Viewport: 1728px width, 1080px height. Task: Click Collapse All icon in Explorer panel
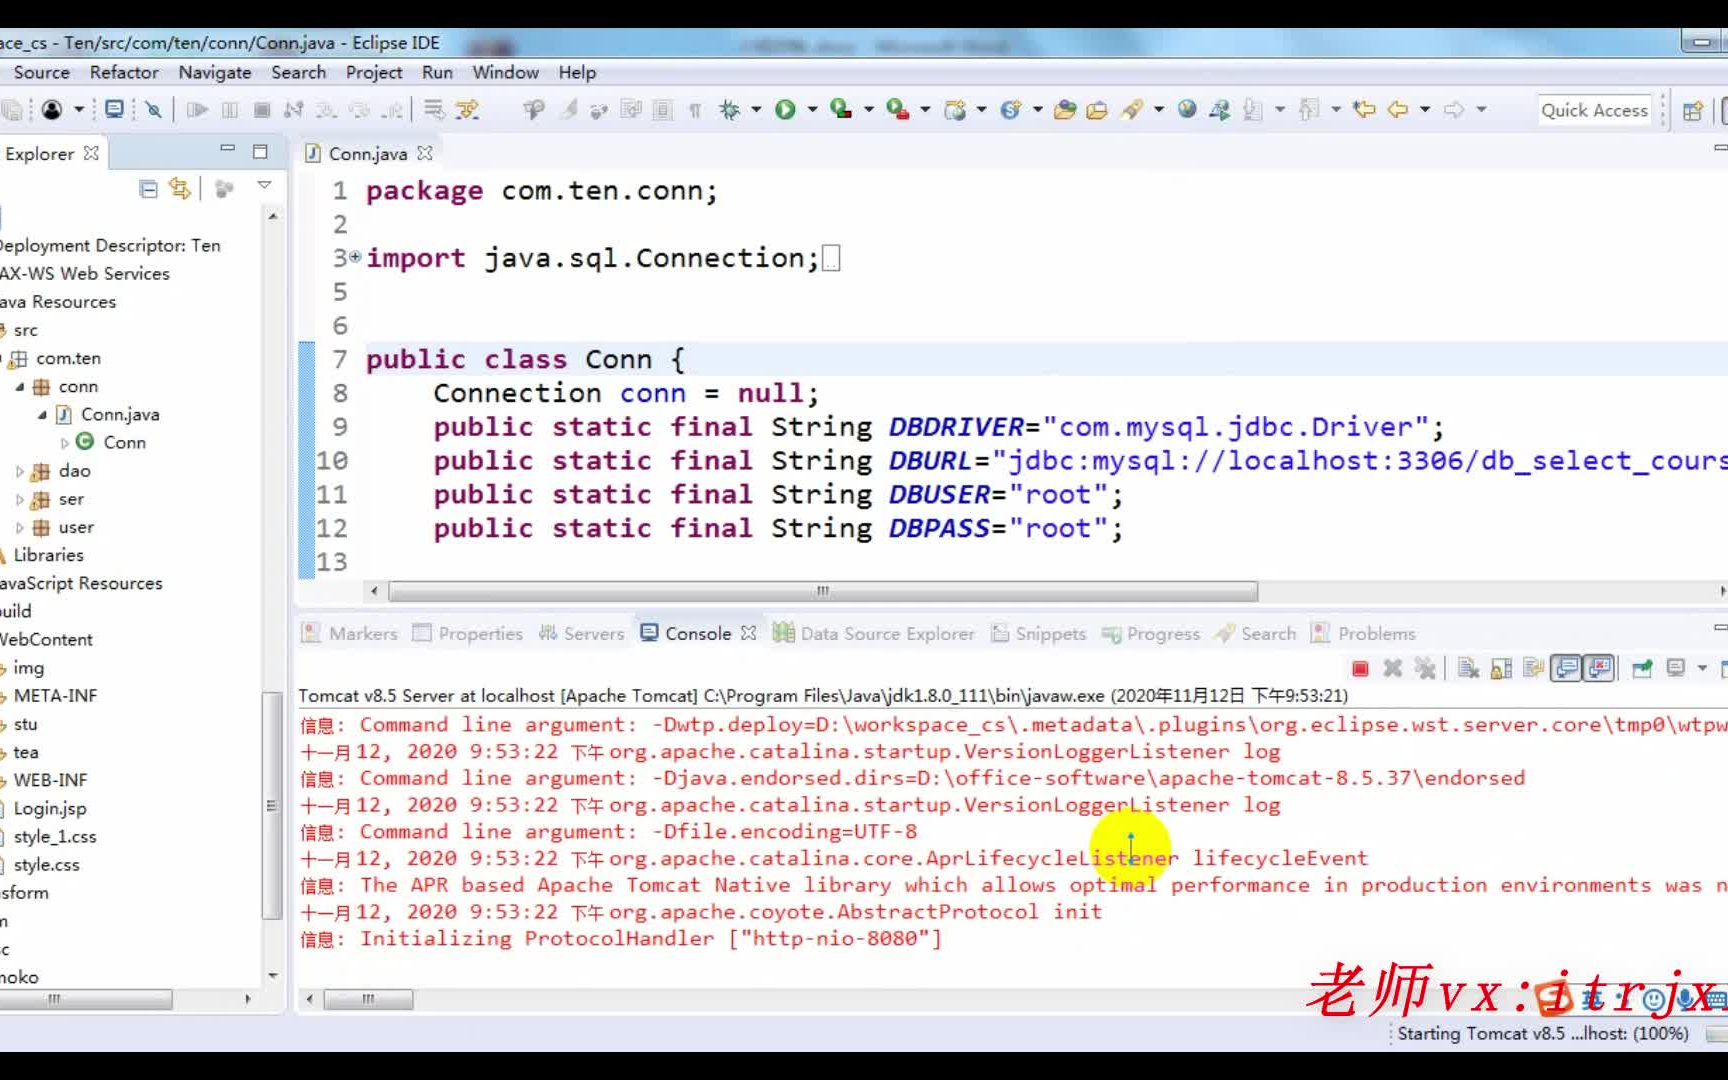click(x=148, y=188)
